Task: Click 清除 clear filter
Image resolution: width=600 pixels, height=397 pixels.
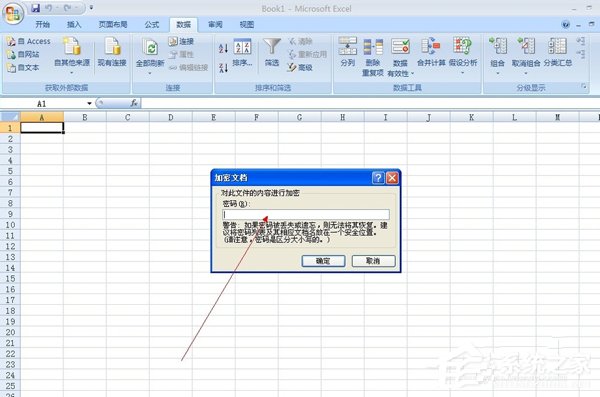Action: pyautogui.click(x=301, y=41)
